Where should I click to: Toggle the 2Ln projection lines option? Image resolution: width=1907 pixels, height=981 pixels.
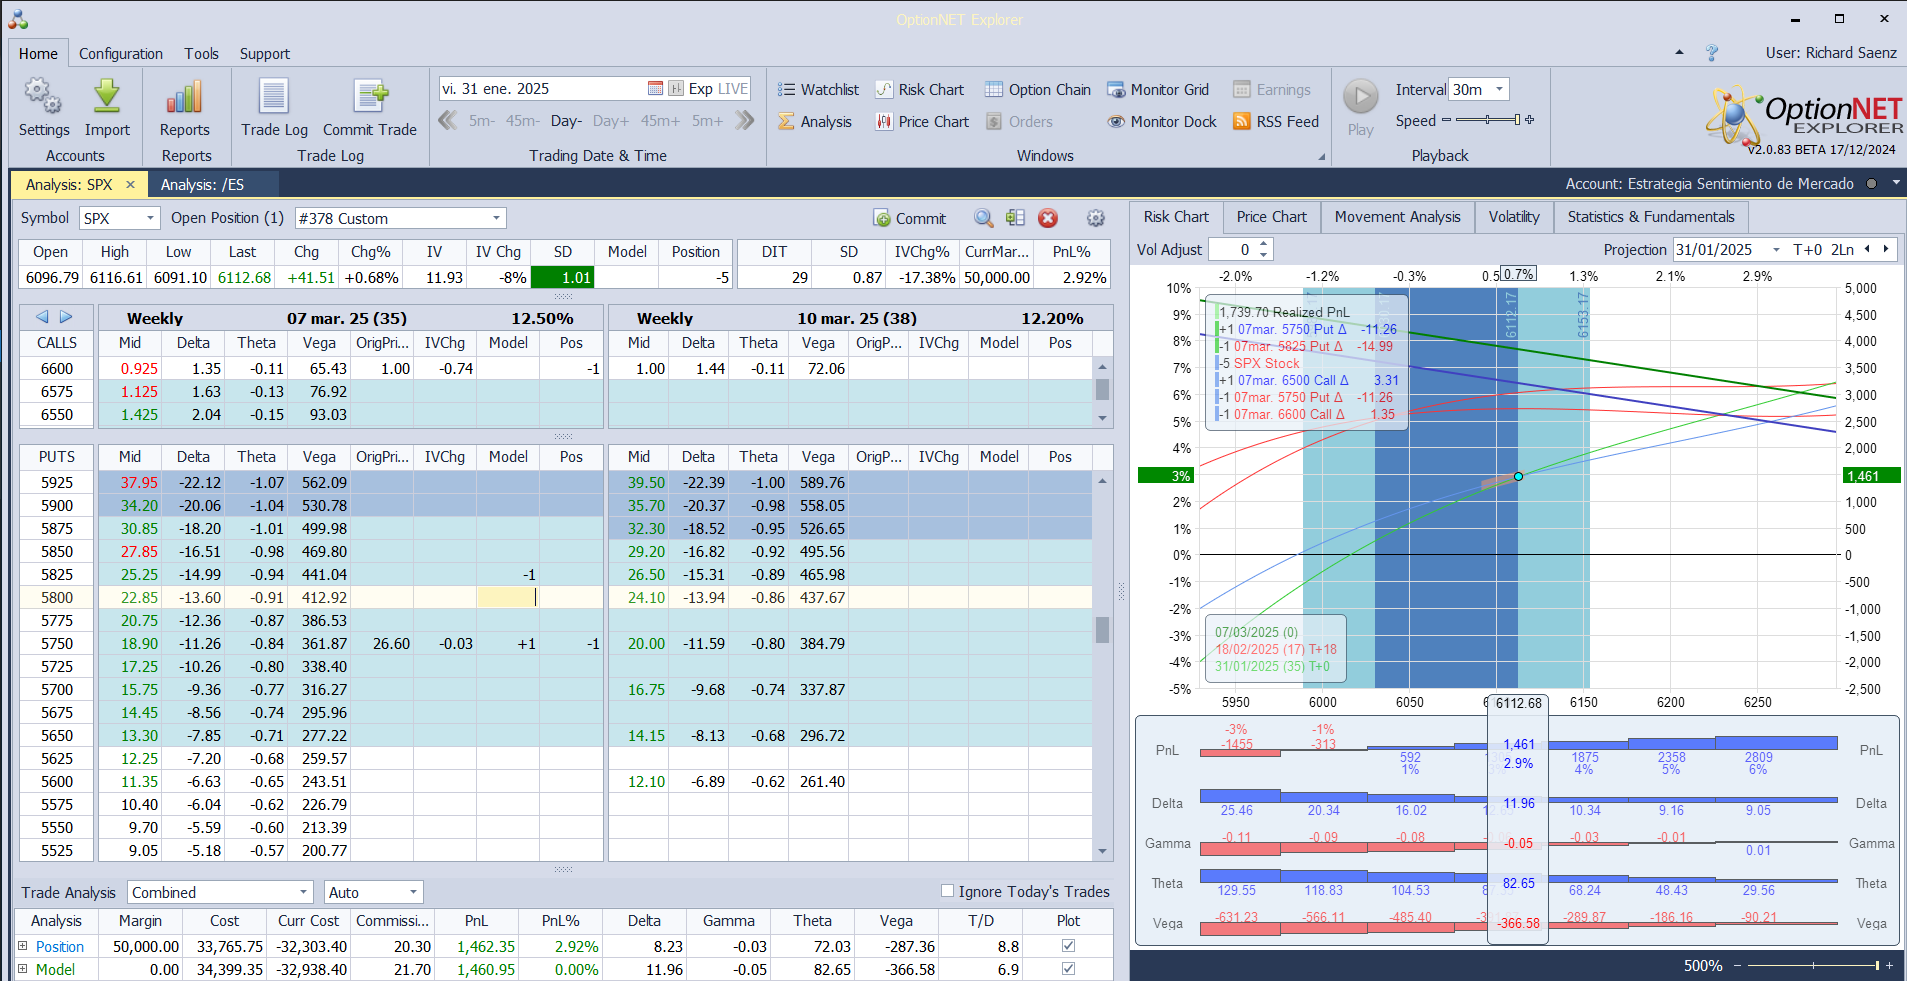[1842, 250]
